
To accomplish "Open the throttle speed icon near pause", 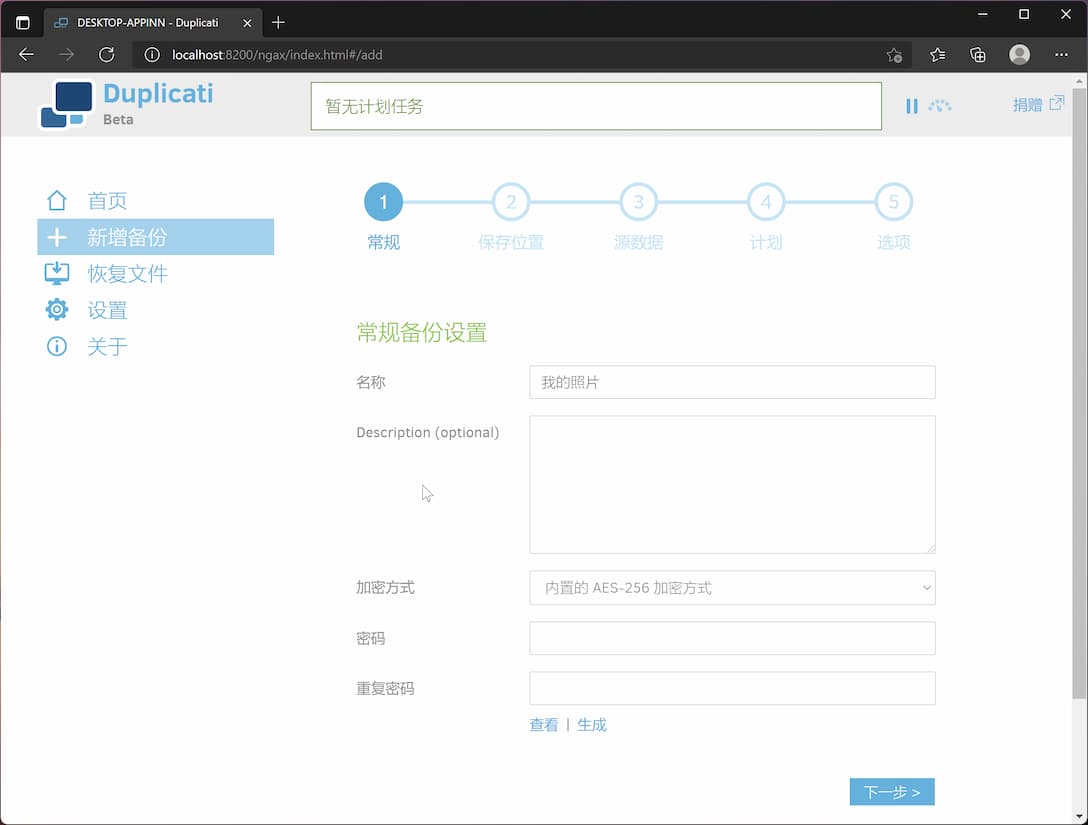I will (940, 106).
